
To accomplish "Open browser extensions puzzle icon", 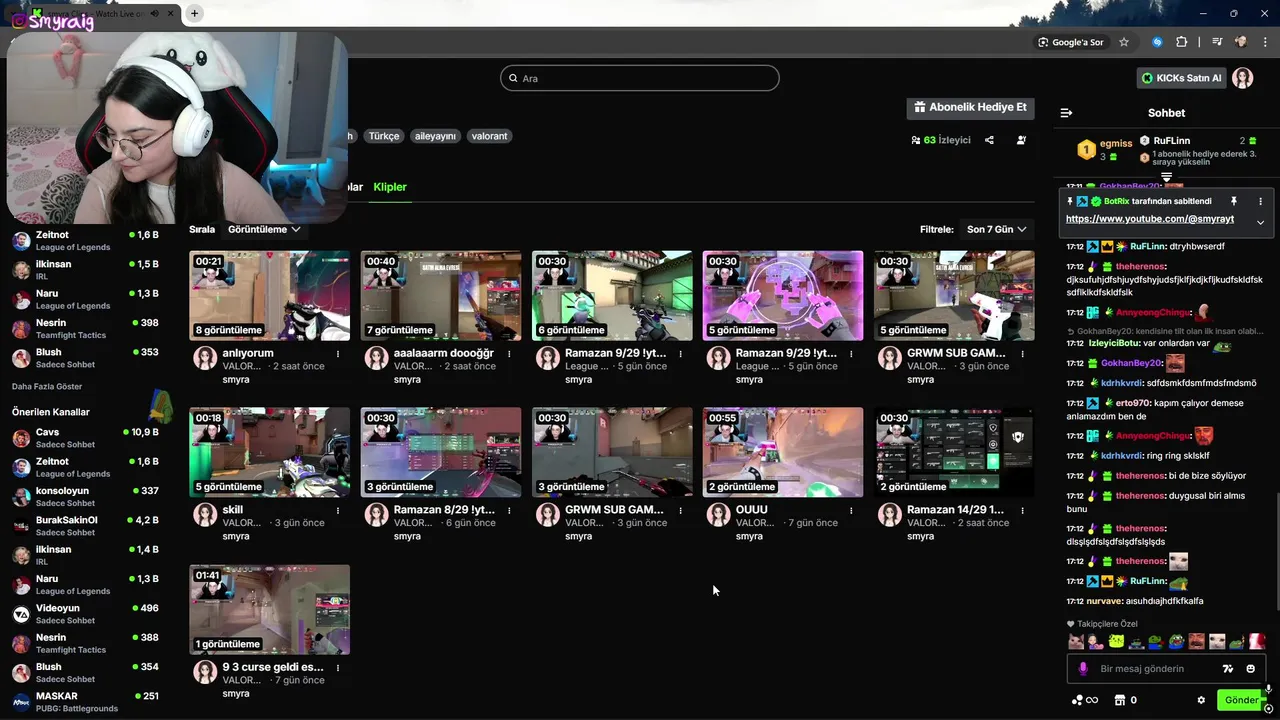I will click(x=1181, y=42).
